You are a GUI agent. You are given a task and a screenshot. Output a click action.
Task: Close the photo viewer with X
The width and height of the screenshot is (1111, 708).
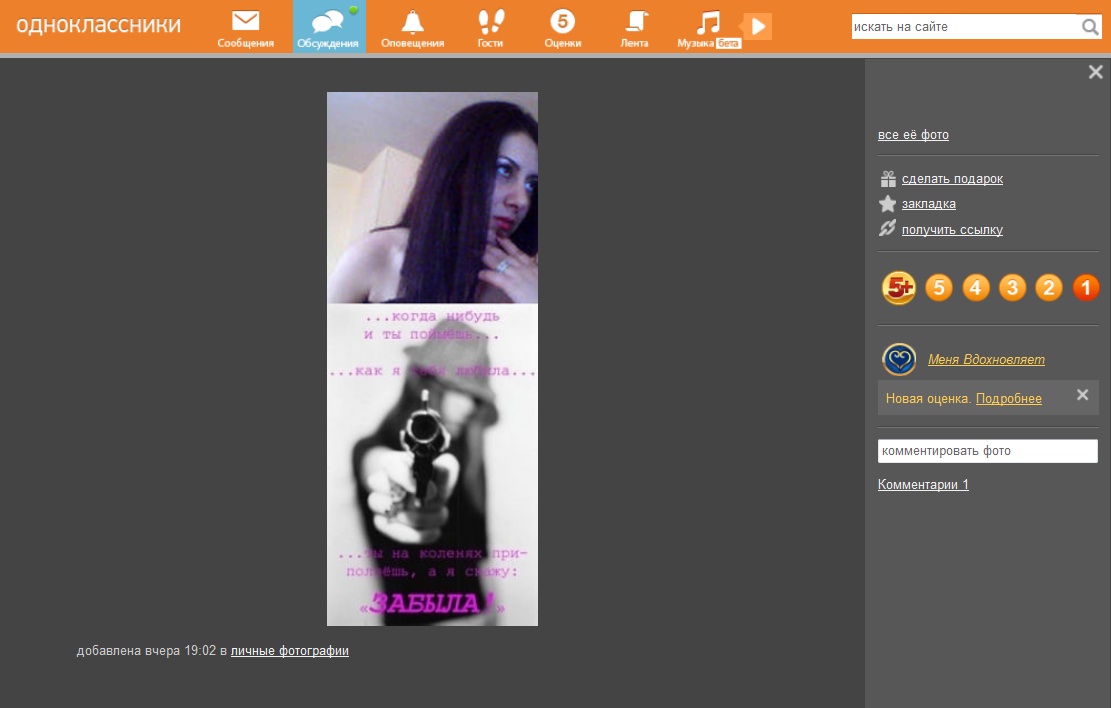point(1095,72)
